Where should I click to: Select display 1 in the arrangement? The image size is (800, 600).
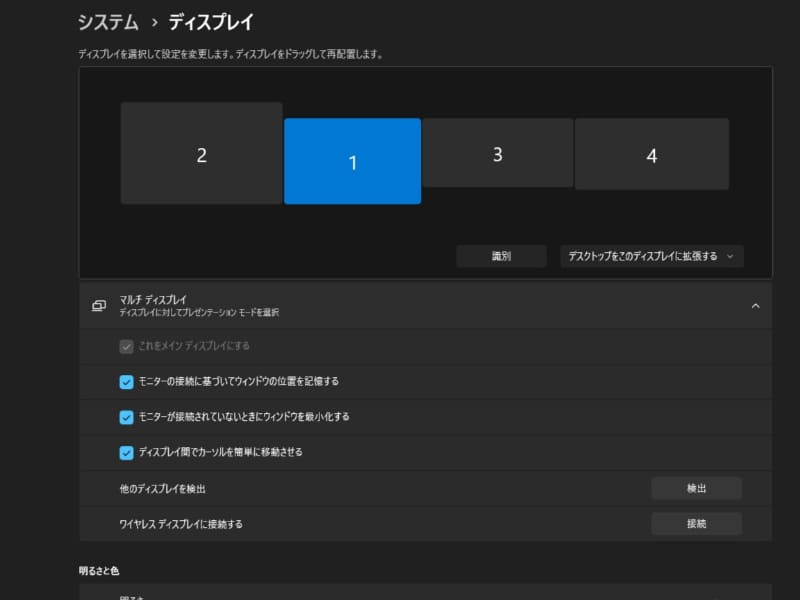(x=353, y=161)
